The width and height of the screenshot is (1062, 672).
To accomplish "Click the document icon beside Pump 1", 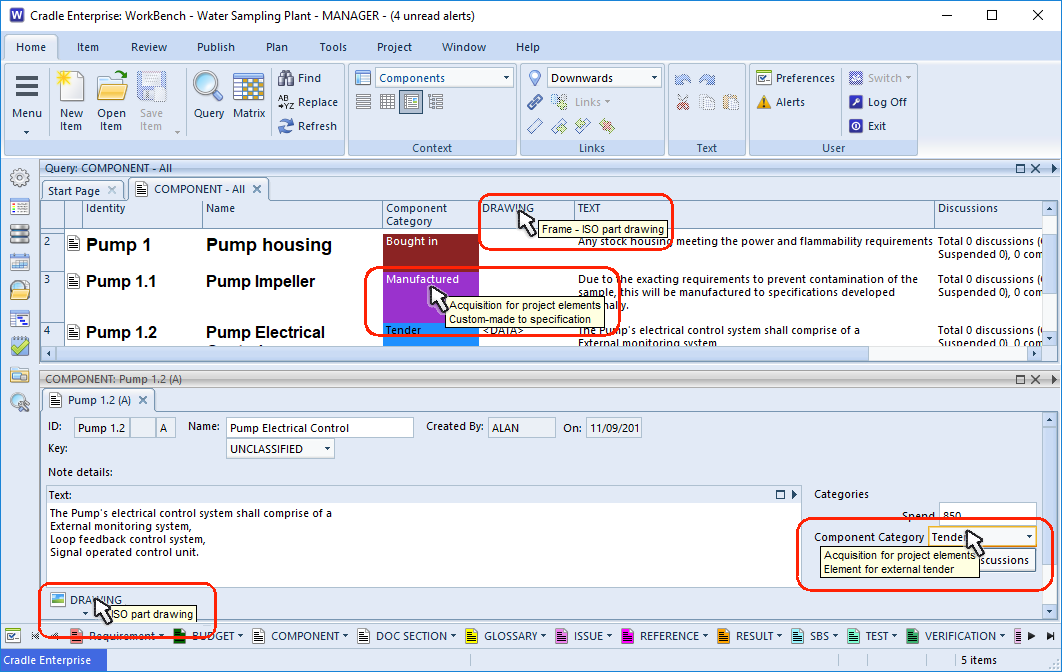I will click(x=73, y=243).
